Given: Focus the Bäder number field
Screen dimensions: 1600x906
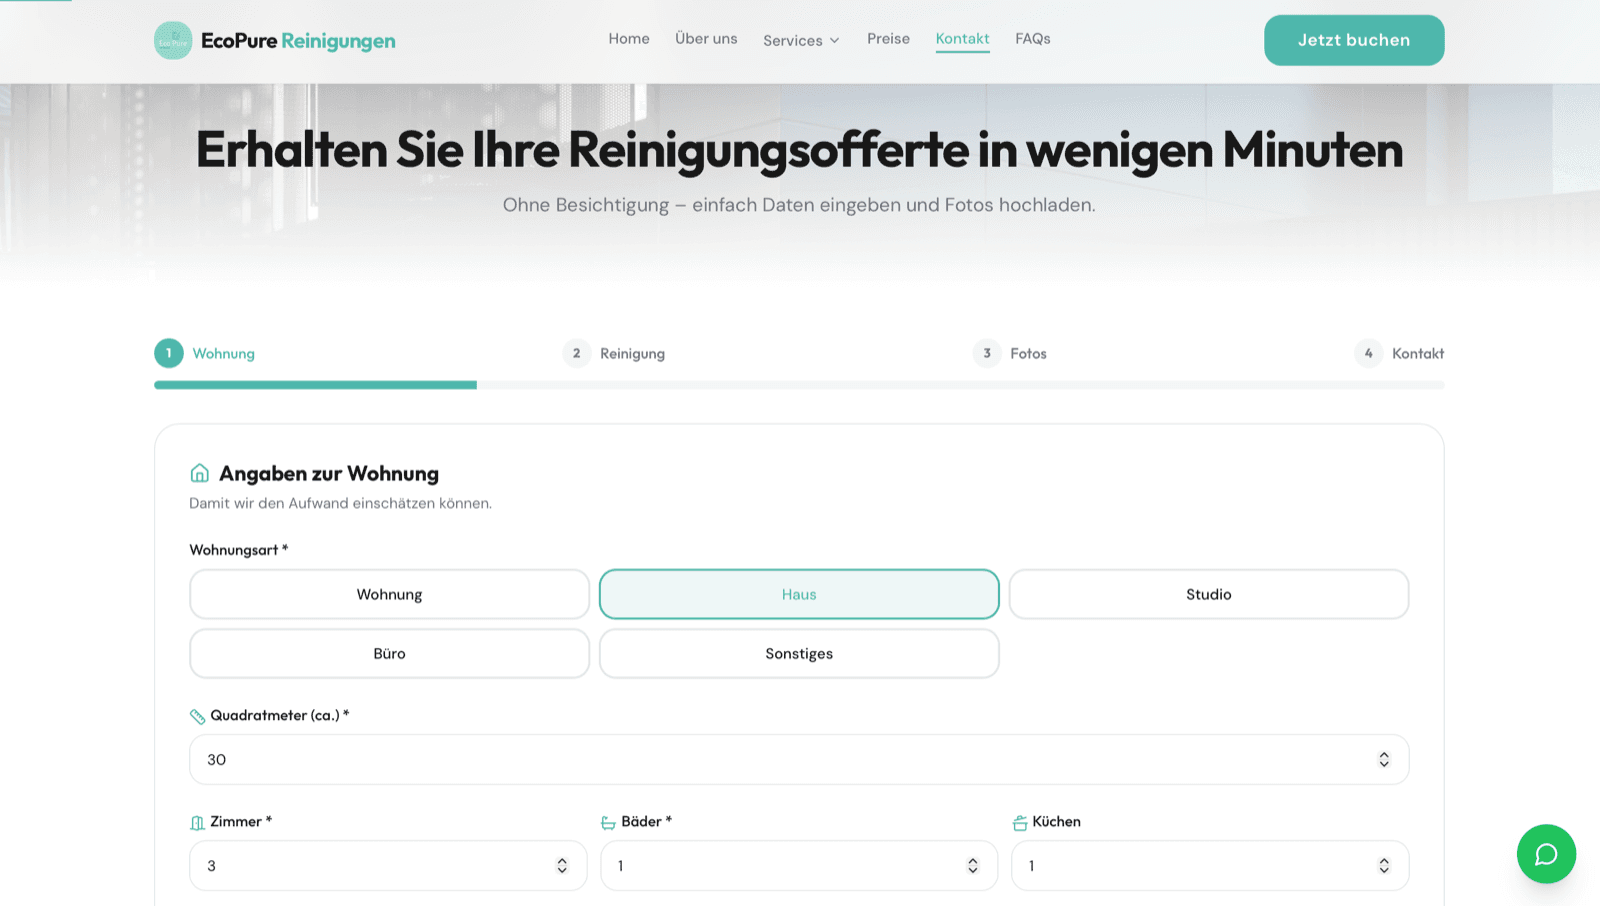Looking at the screenshot, I should click(799, 866).
